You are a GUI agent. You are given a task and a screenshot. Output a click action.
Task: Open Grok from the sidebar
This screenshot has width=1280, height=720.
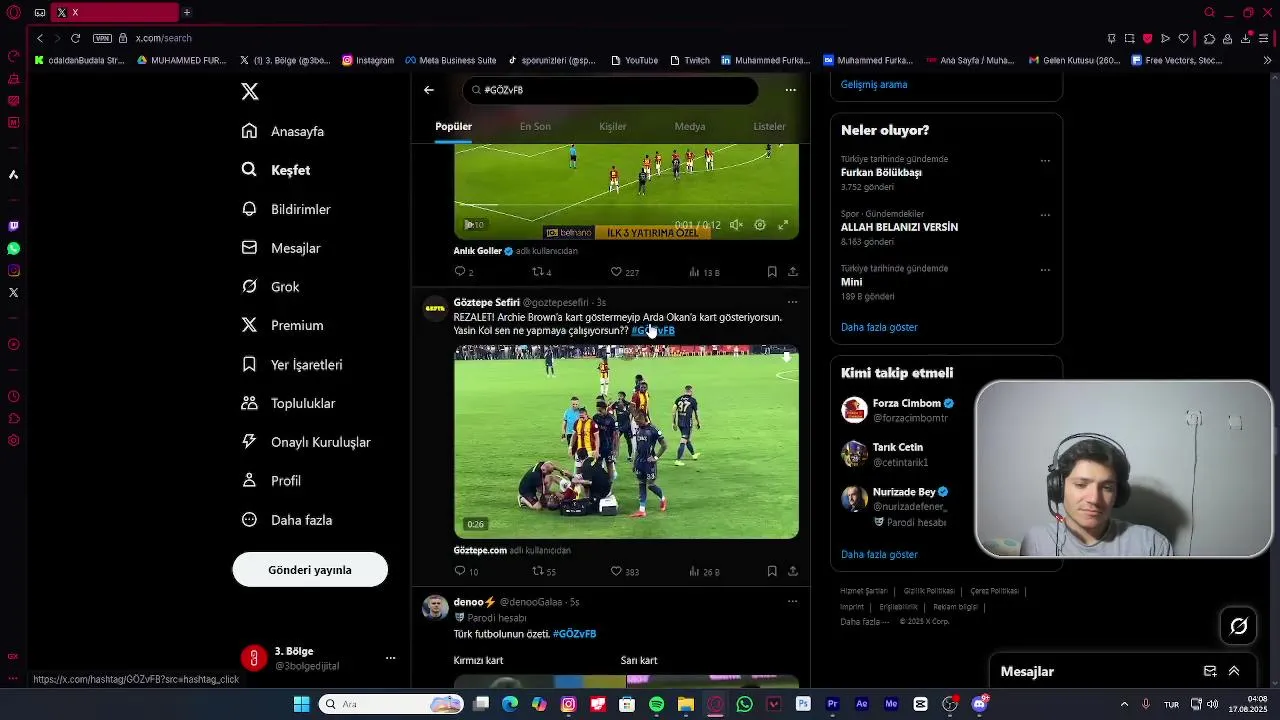click(x=270, y=287)
